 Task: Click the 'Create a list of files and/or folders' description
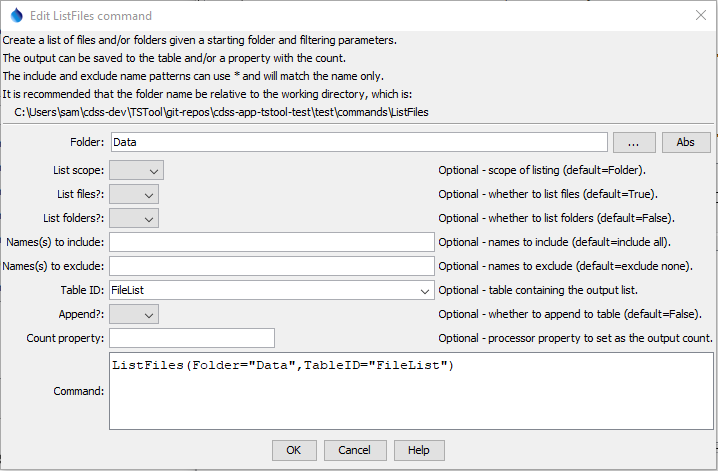[199, 40]
